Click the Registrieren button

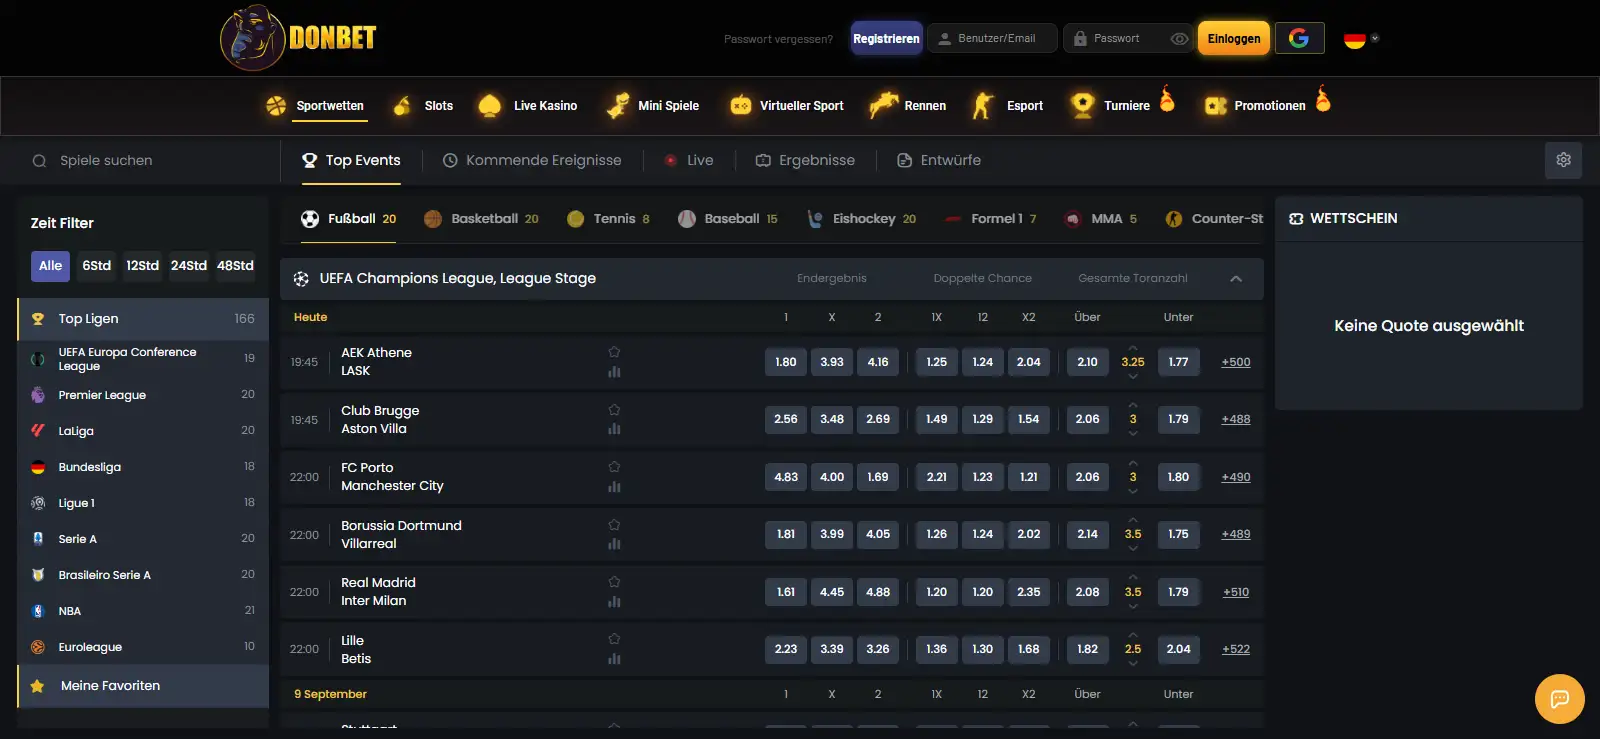tap(886, 38)
